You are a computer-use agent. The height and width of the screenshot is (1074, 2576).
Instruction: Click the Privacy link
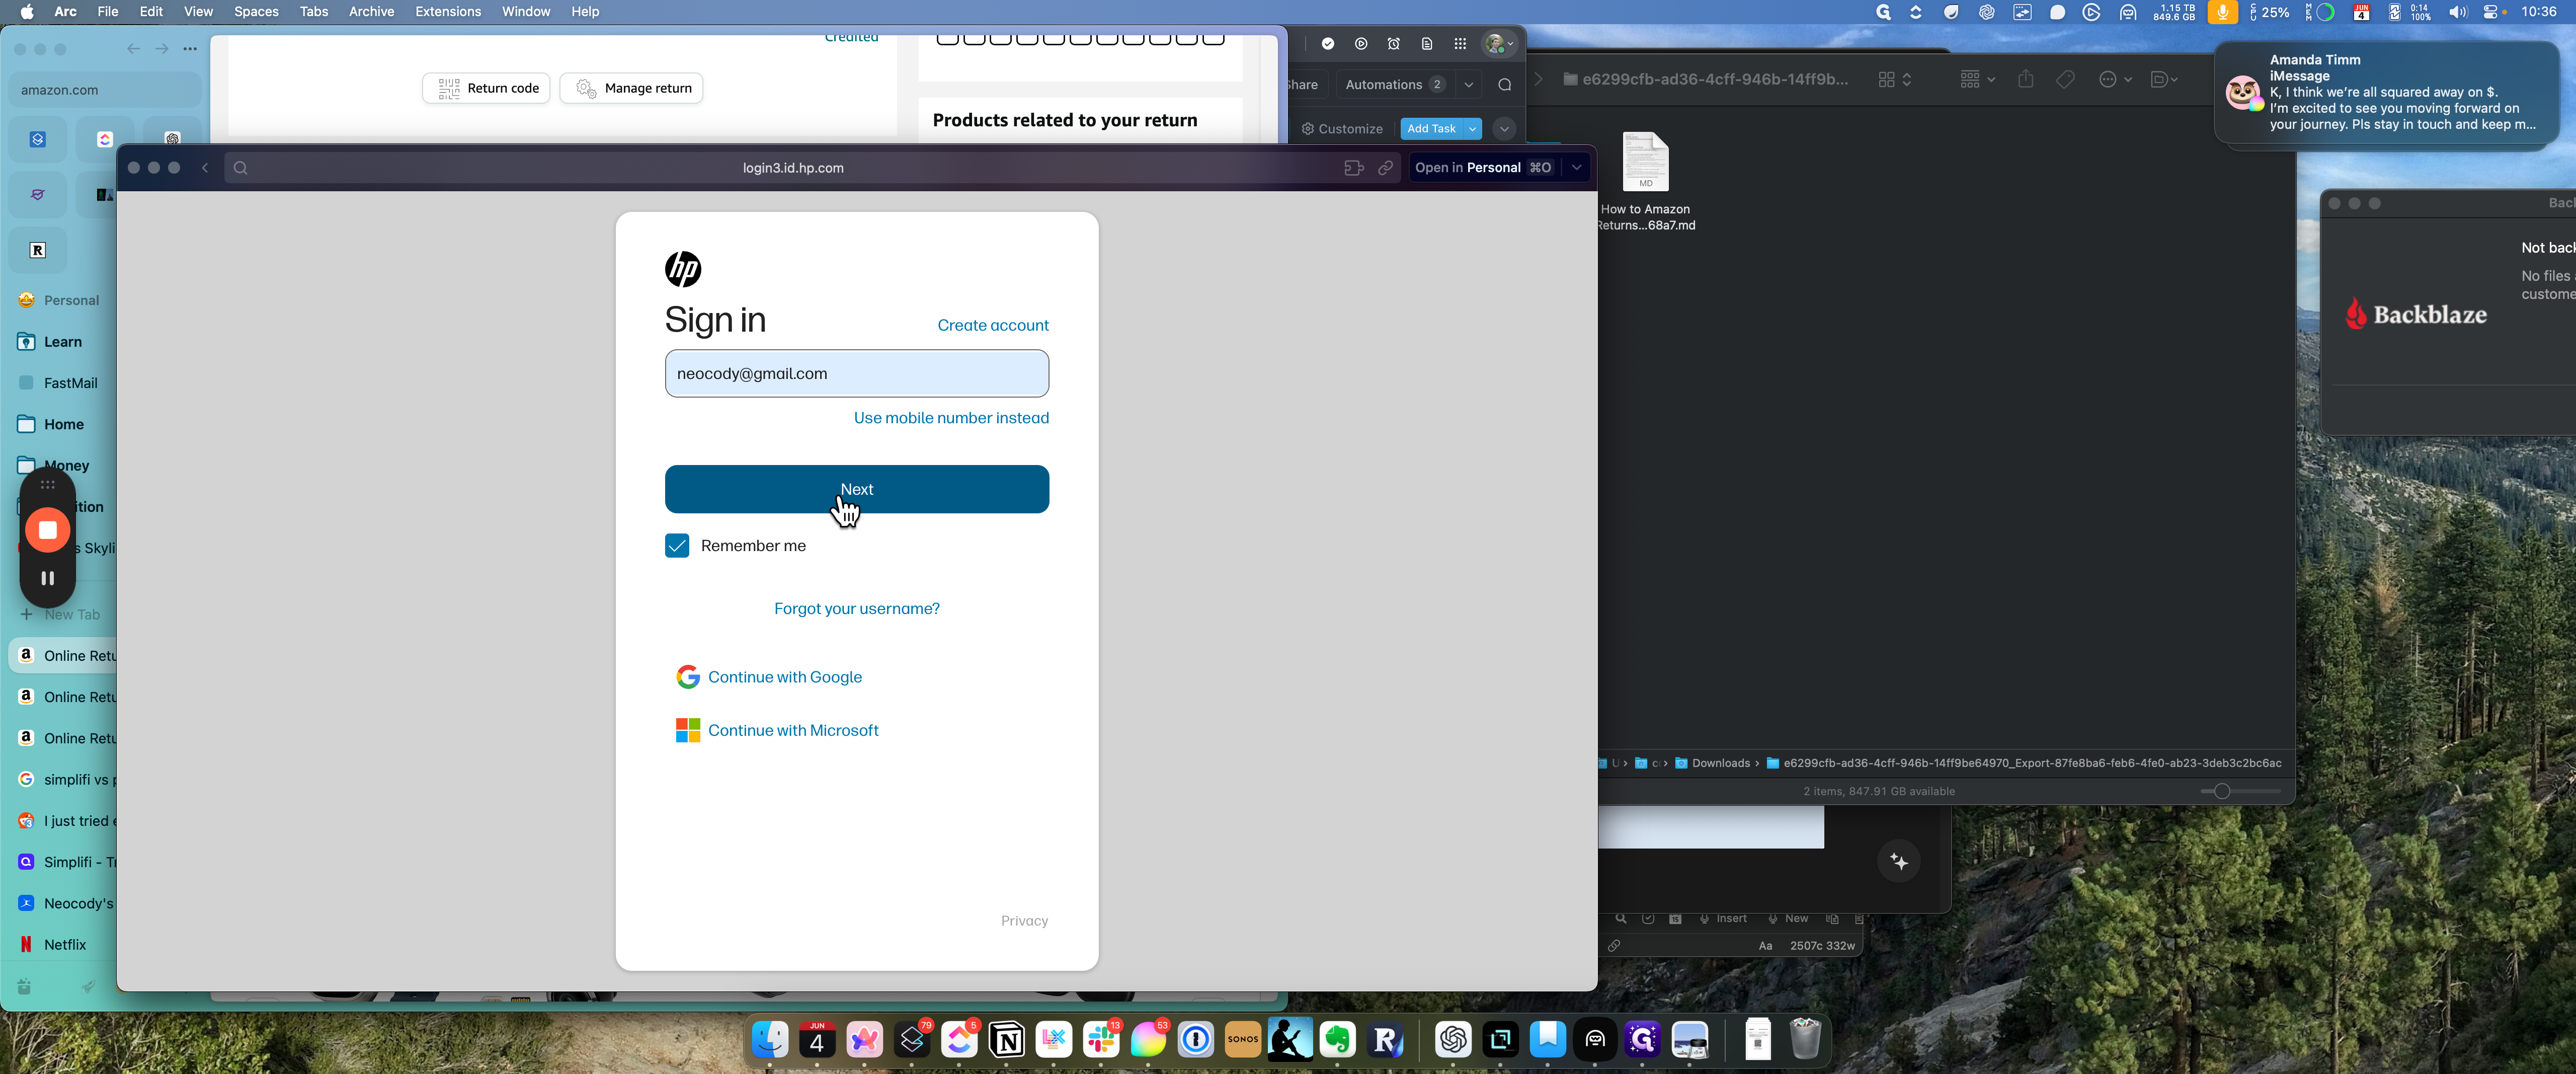click(x=1024, y=921)
